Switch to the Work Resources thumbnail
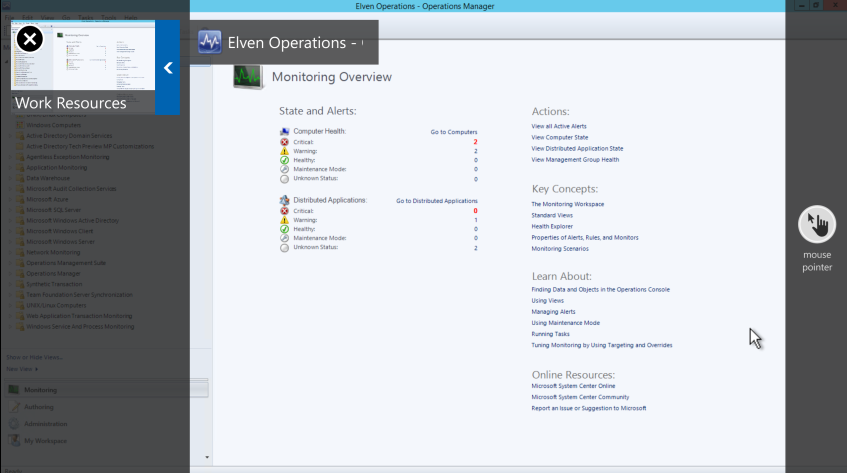 83,67
